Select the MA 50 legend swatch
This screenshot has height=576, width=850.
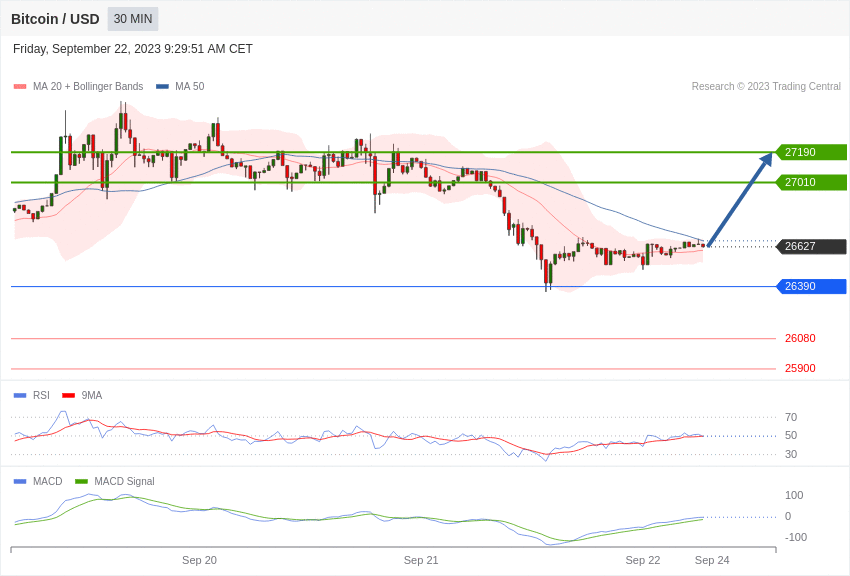click(x=162, y=86)
